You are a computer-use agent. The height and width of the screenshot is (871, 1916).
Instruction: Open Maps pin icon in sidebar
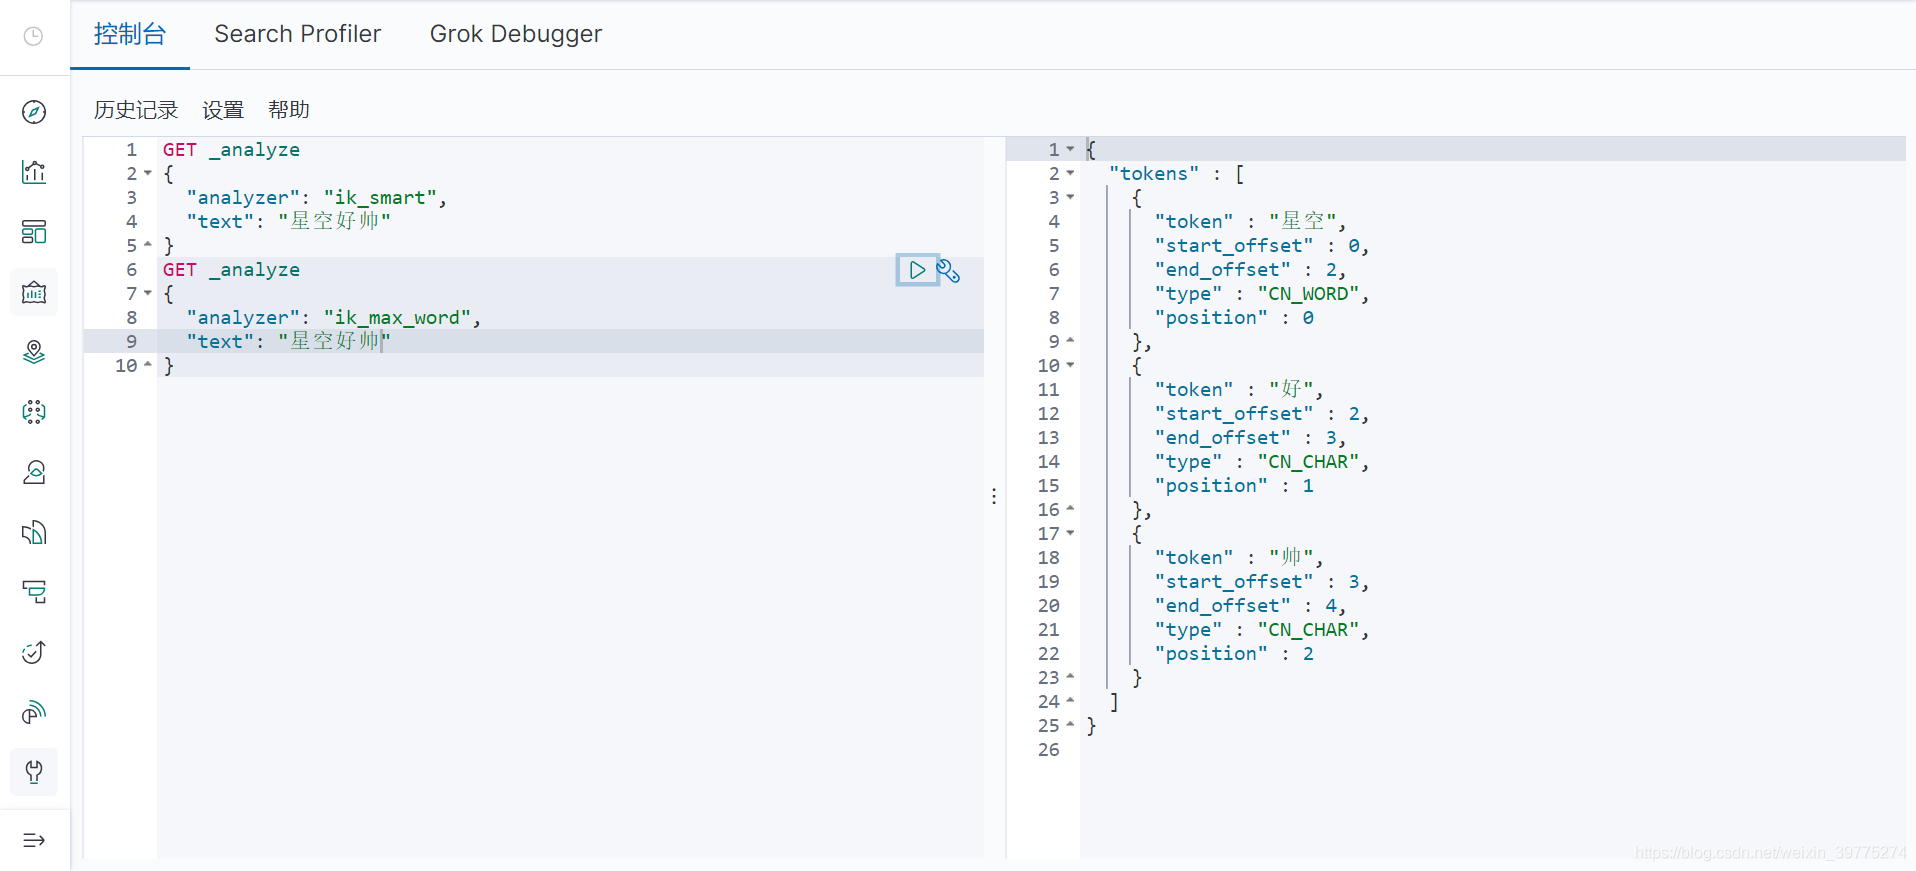pyautogui.click(x=34, y=352)
